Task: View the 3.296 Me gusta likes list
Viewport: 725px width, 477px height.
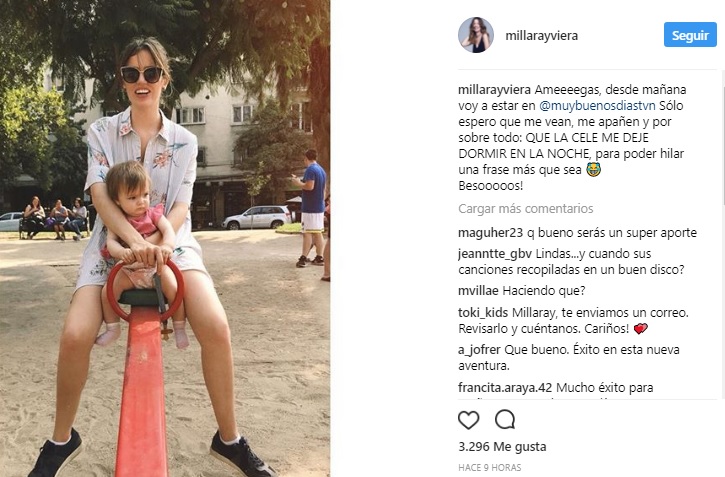Action: (502, 446)
